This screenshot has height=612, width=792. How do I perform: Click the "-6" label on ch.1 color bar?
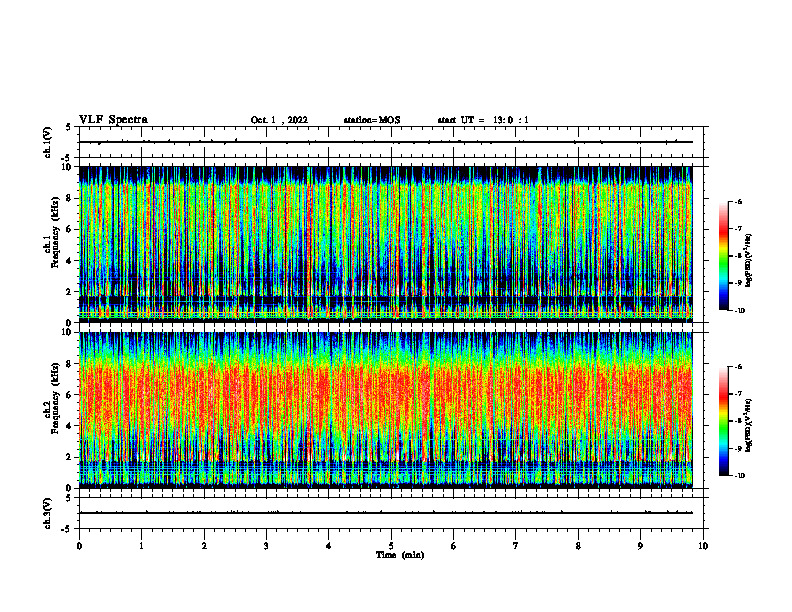click(x=738, y=202)
